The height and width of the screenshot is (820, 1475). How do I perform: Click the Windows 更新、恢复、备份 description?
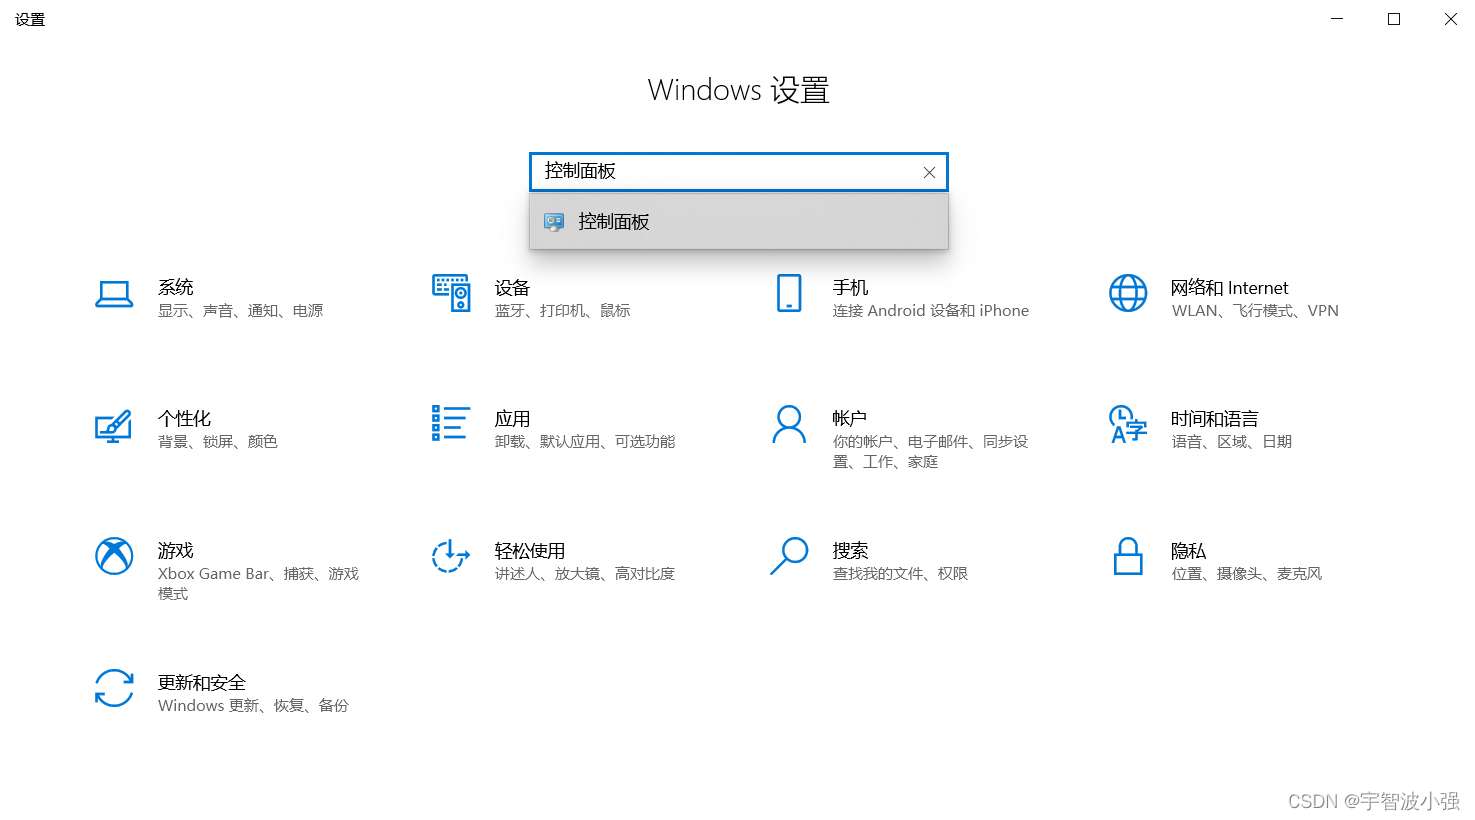pos(253,706)
